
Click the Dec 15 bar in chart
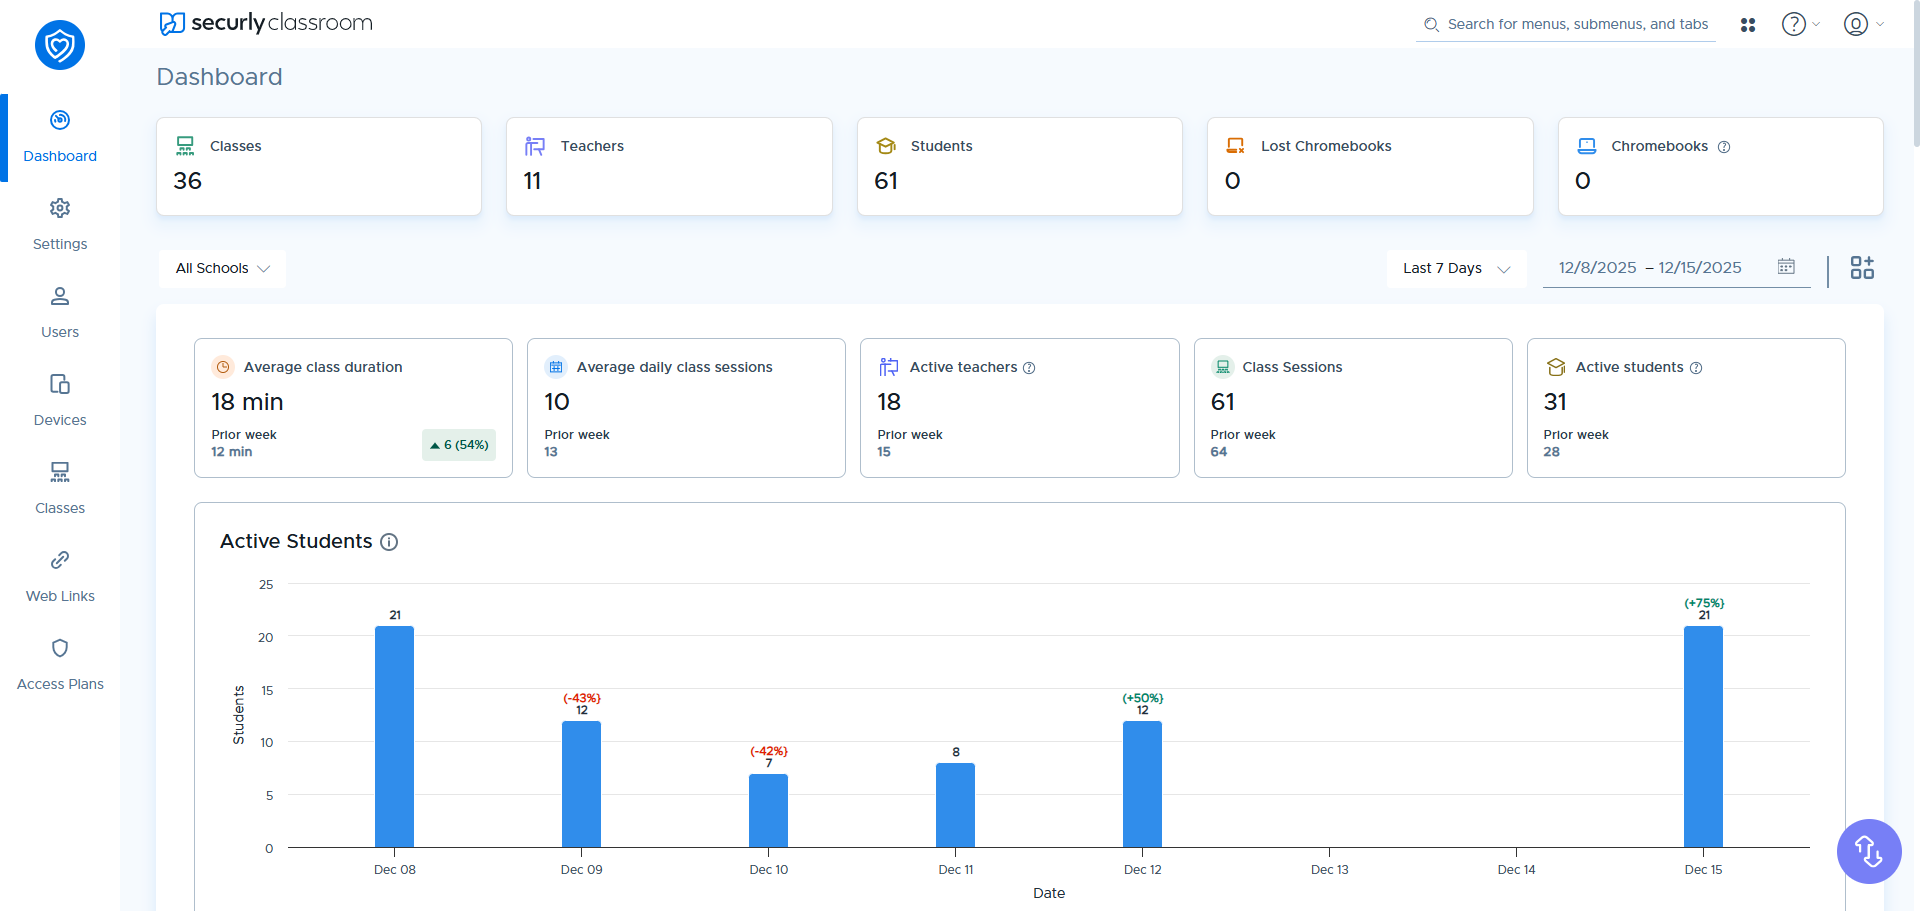tap(1702, 736)
